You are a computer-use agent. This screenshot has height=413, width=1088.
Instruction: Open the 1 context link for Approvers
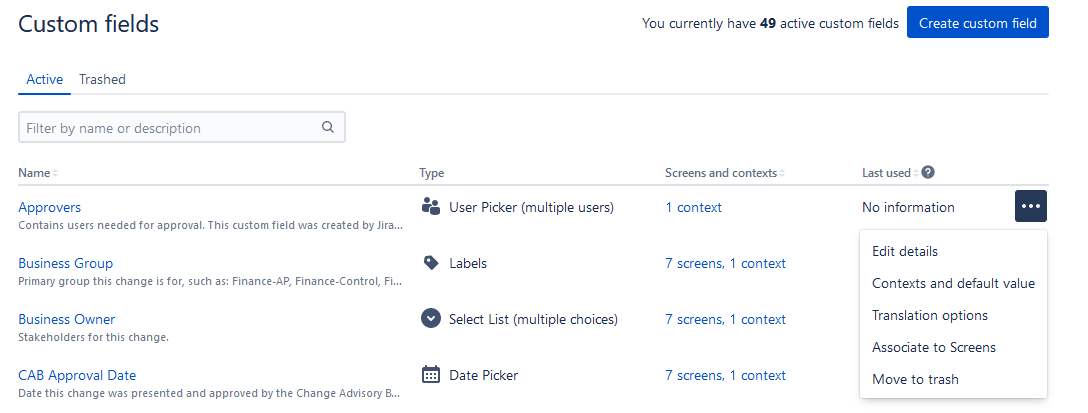tap(693, 207)
